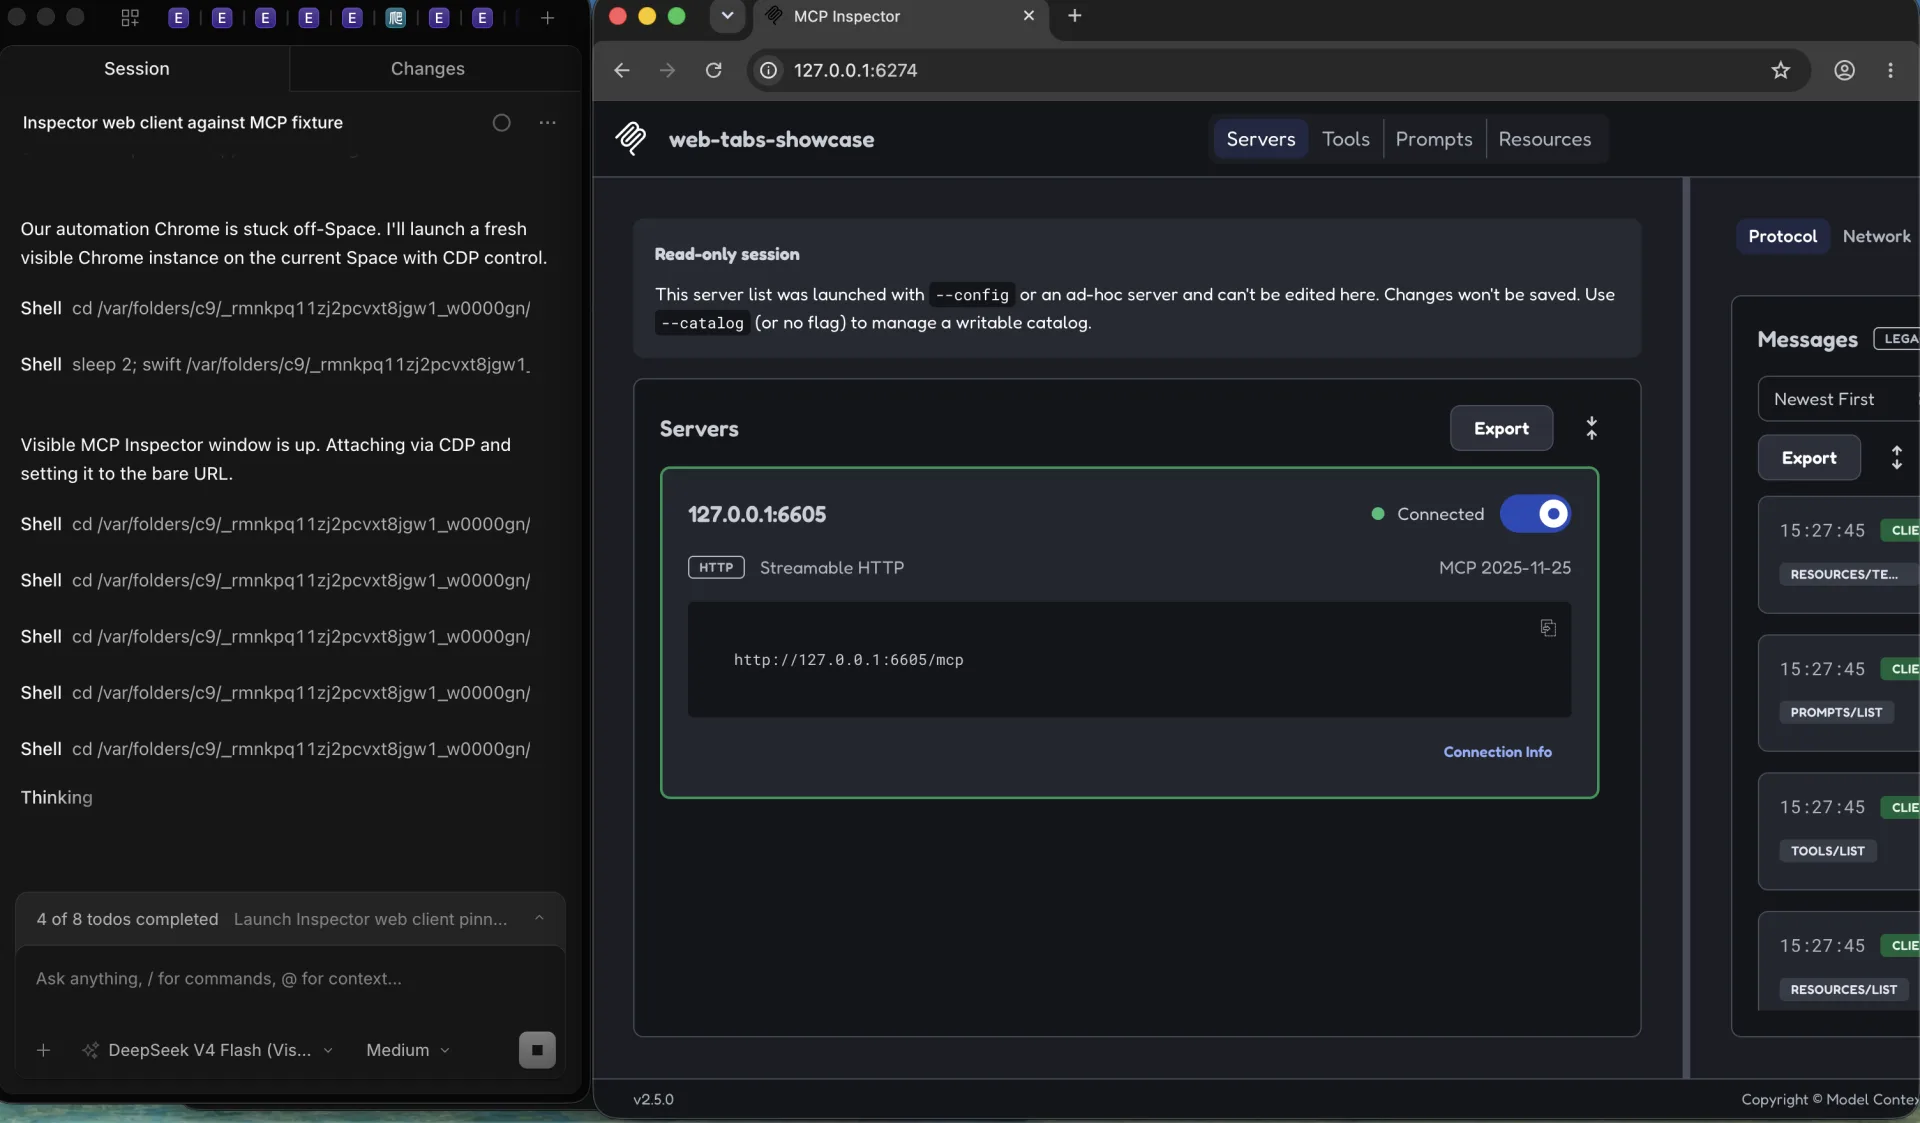The height and width of the screenshot is (1123, 1920).
Task: View site information icon in address bar
Action: (x=768, y=70)
